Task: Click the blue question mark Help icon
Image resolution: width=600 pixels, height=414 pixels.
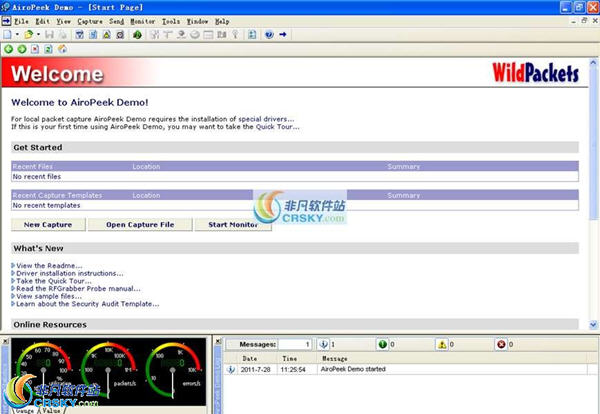Action: [269, 35]
